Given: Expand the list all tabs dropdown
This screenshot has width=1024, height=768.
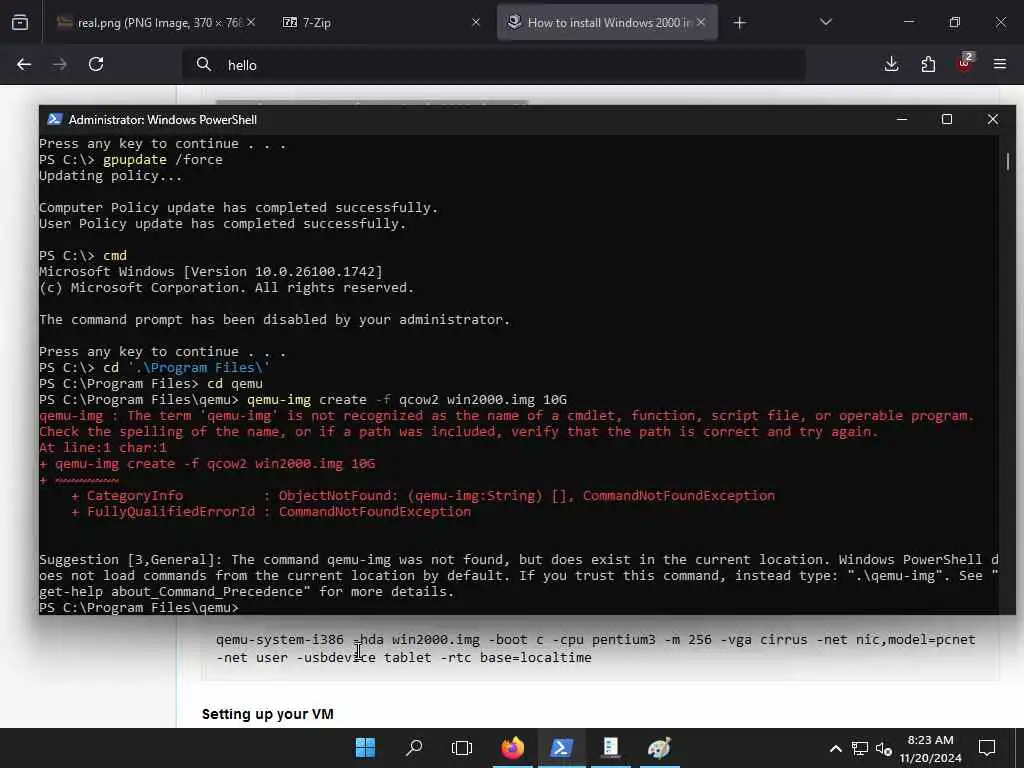Looking at the screenshot, I should click(x=825, y=23).
